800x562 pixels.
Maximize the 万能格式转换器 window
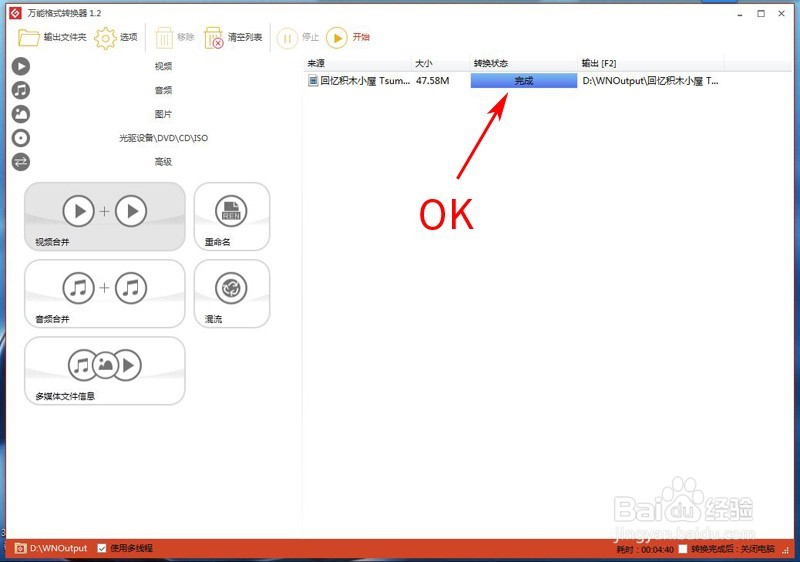tap(761, 14)
